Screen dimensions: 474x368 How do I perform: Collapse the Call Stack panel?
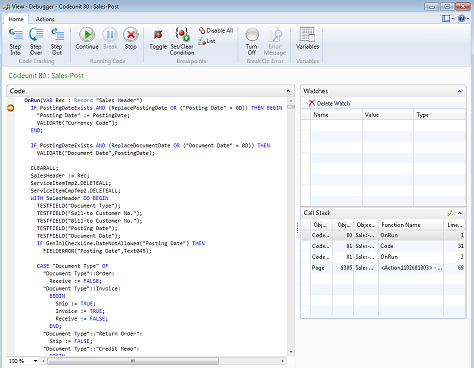(x=459, y=213)
